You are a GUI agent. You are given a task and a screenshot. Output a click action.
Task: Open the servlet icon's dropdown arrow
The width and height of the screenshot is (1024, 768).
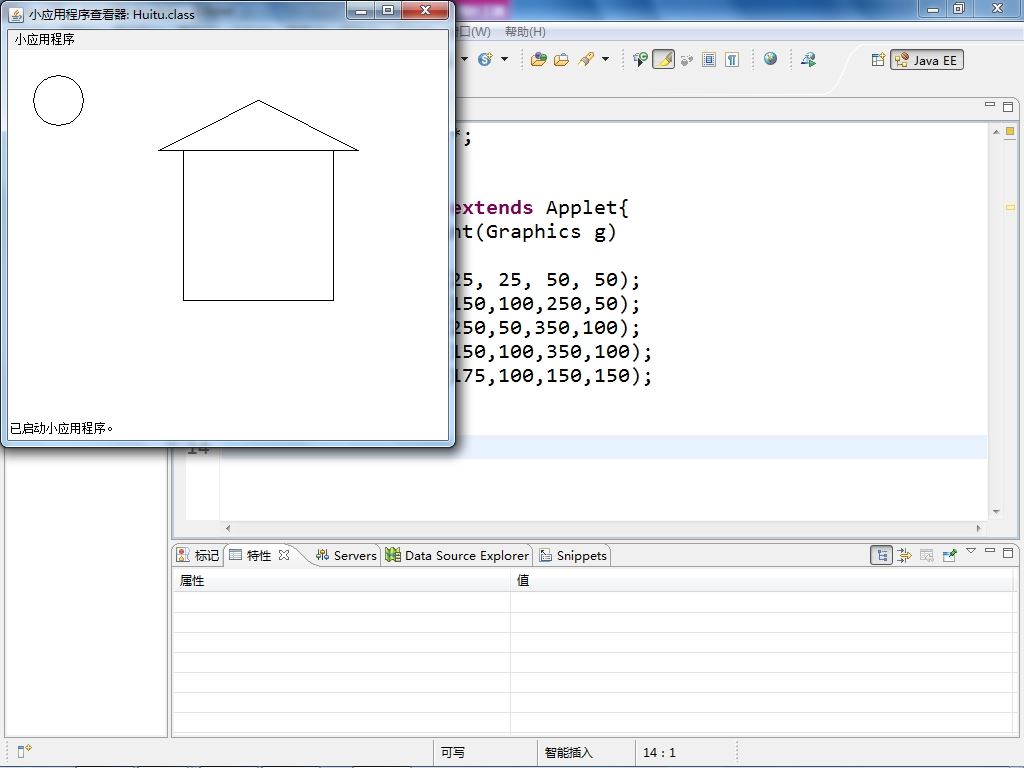(504, 59)
